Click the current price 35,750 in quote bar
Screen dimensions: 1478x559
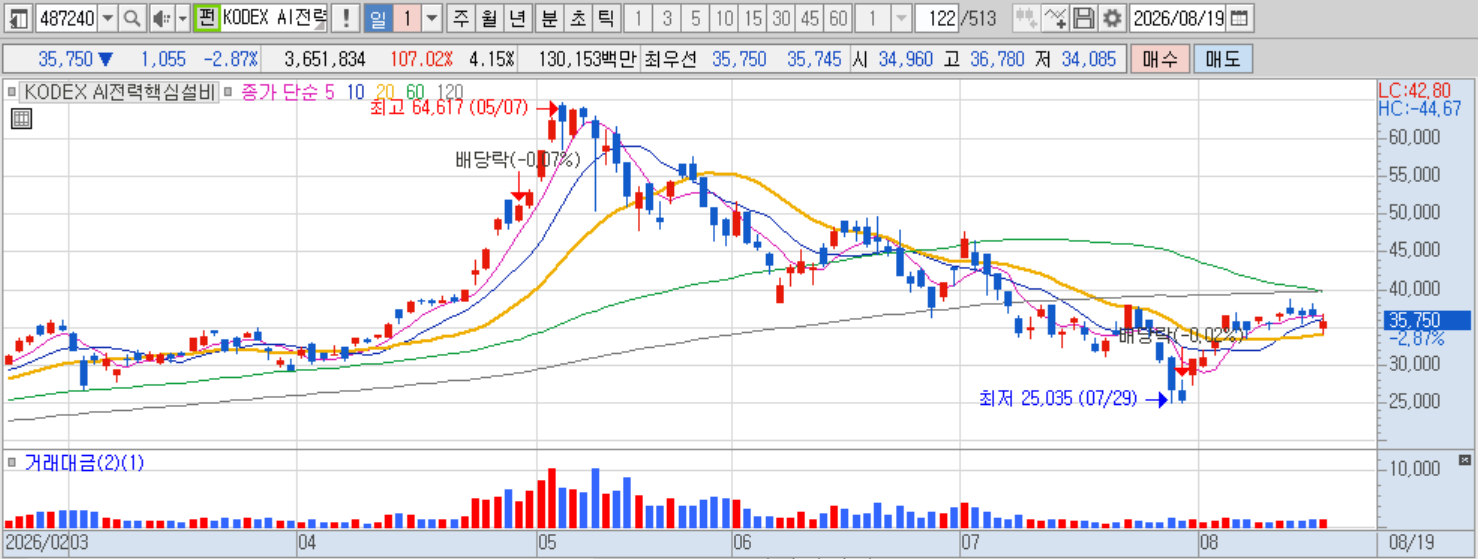(67, 59)
